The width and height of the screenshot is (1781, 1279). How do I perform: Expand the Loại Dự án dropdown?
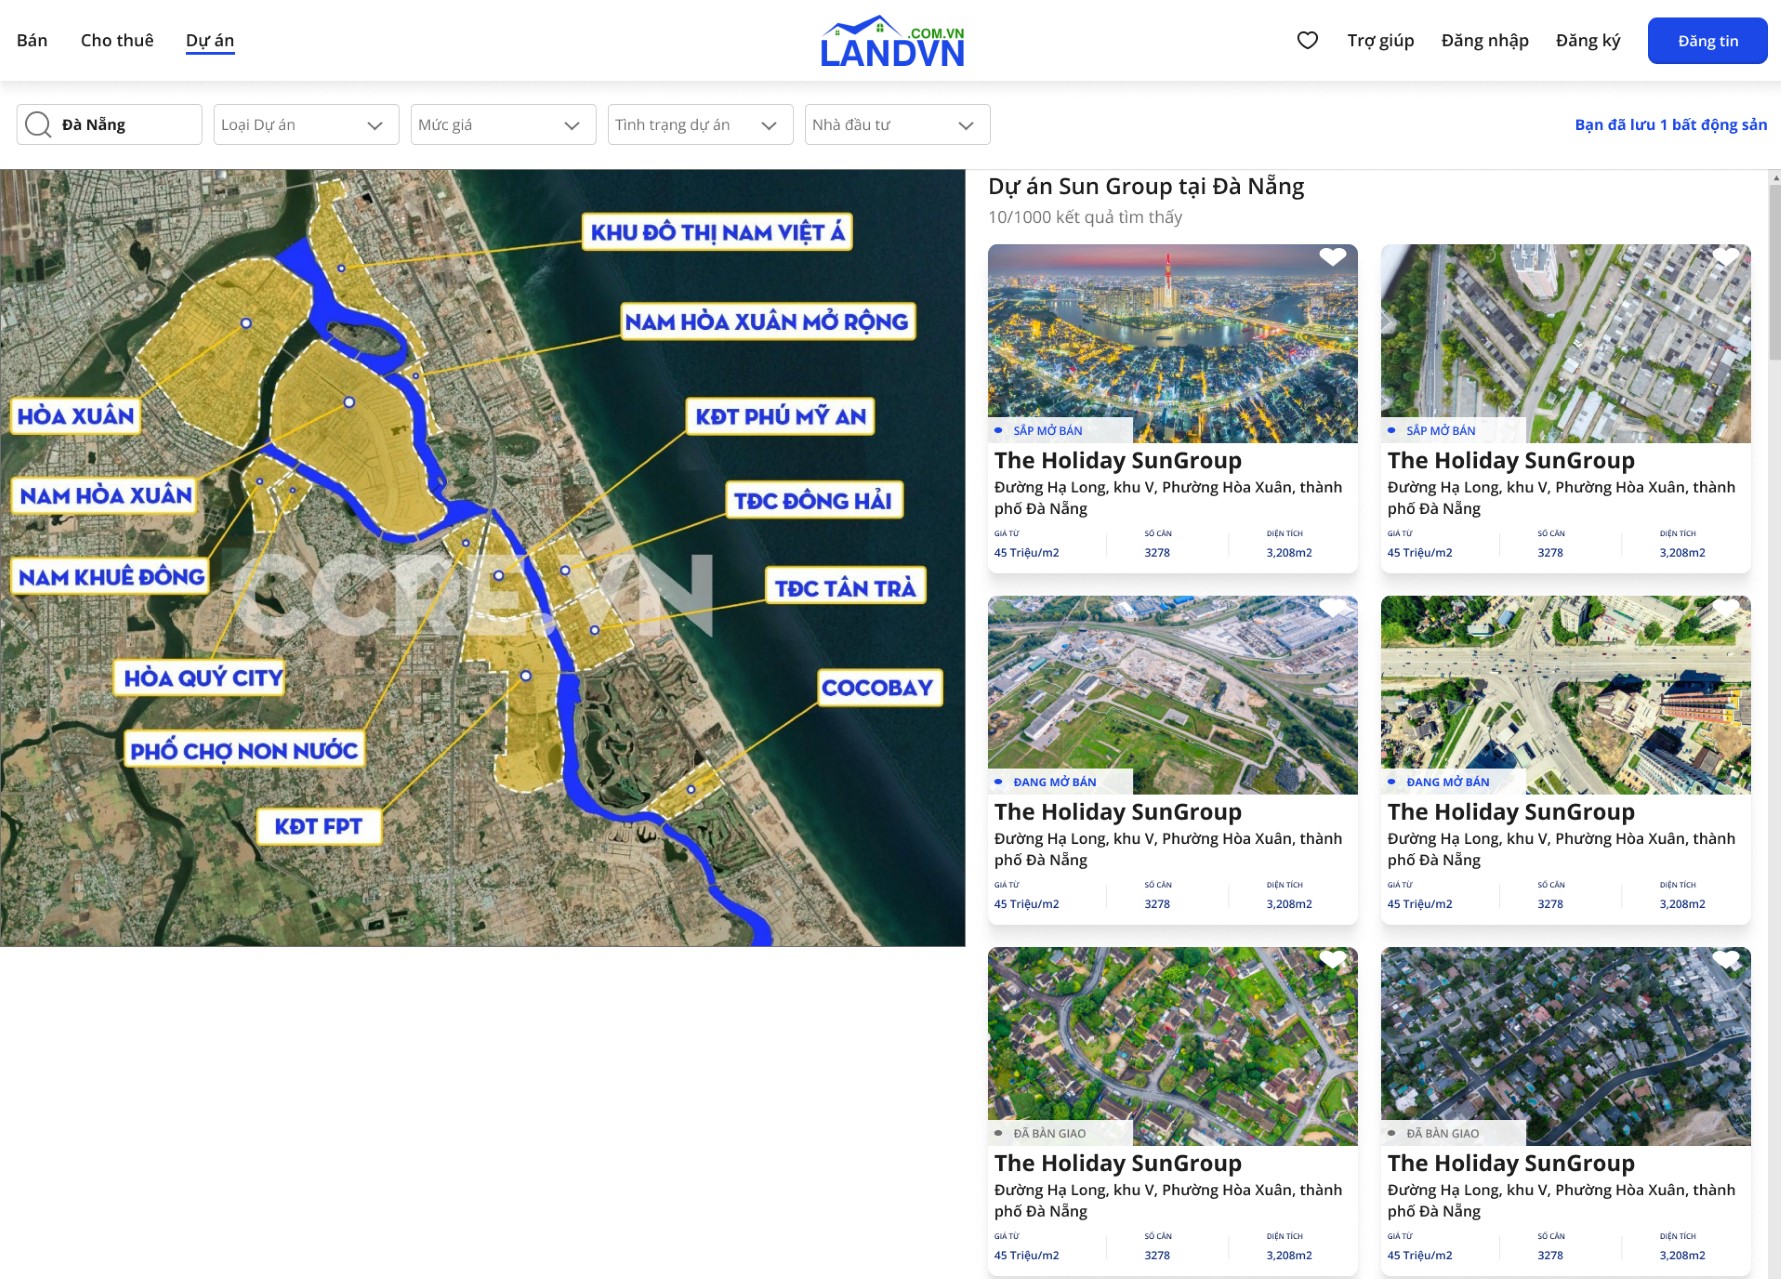[306, 125]
